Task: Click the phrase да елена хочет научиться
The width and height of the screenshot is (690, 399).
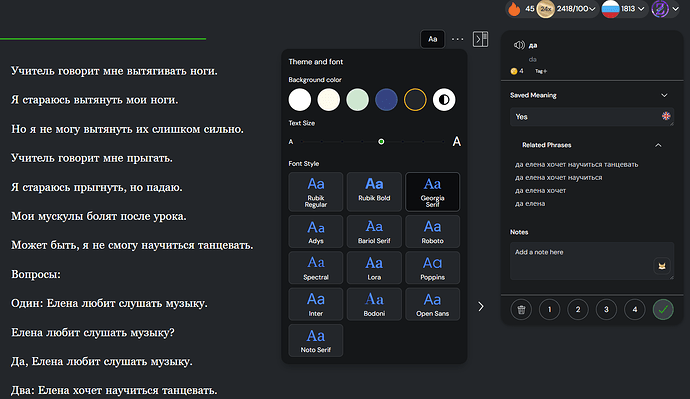Action: [x=558, y=177]
